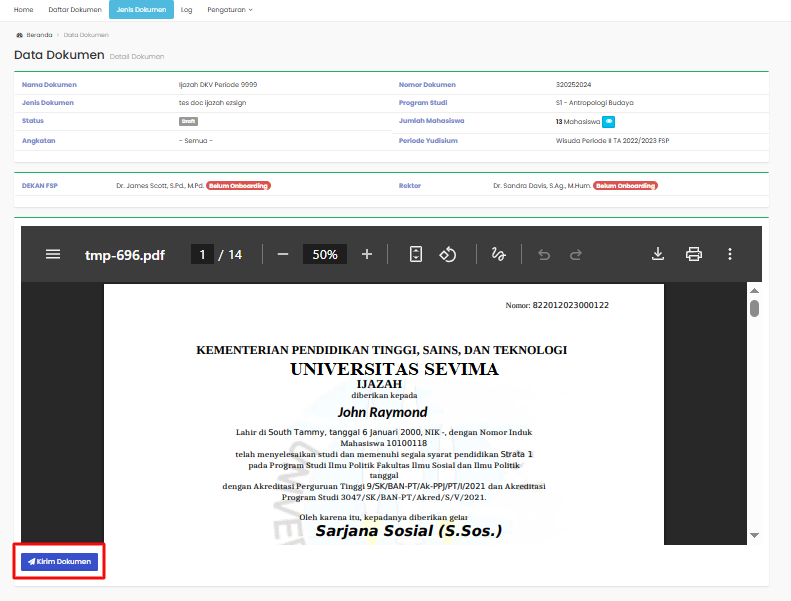
Task: Rotate the PDF counterclockwise
Action: coord(448,255)
